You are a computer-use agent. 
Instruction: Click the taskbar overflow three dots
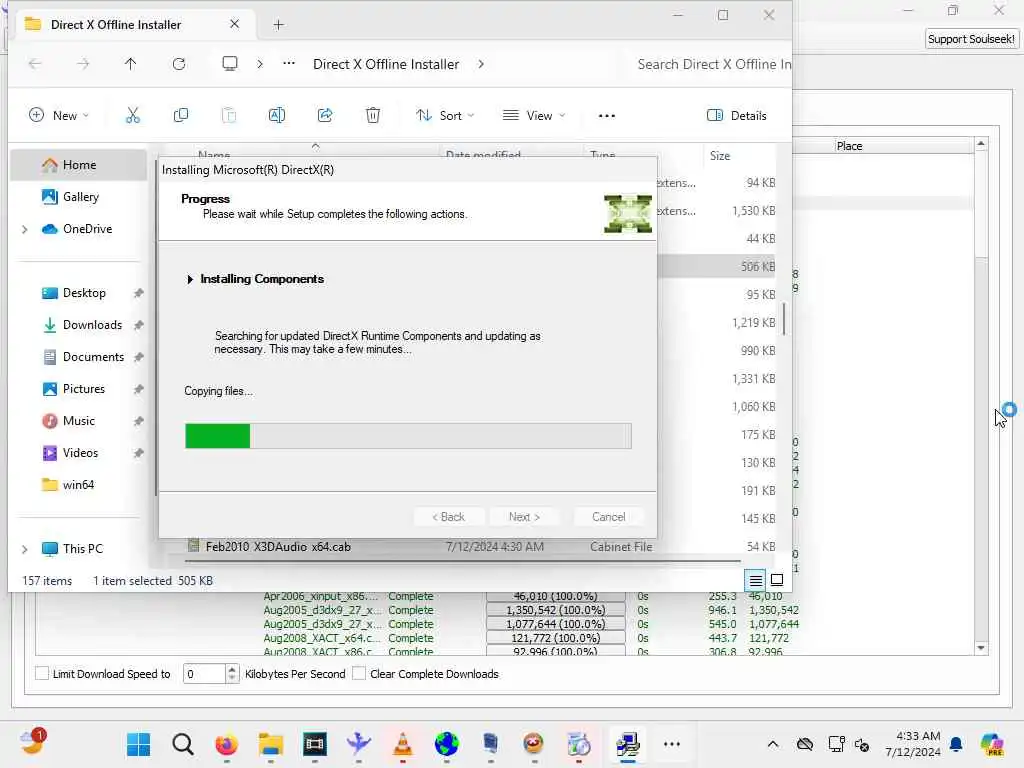(672, 744)
